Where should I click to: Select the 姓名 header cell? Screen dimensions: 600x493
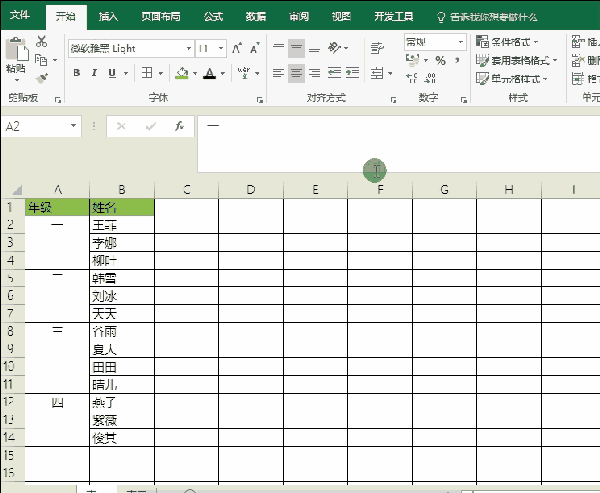(122, 207)
